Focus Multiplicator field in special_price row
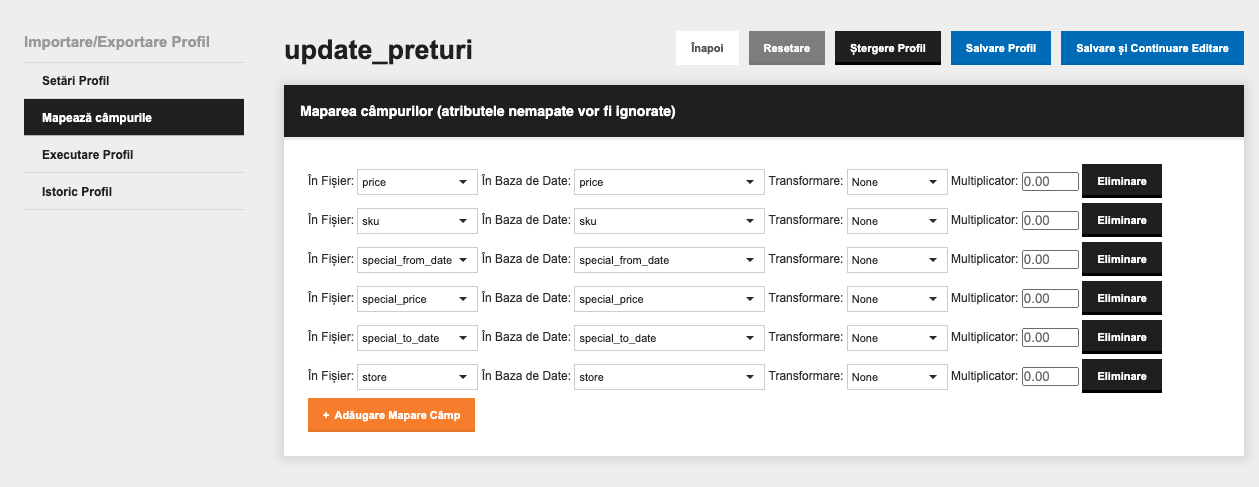 click(x=1050, y=299)
